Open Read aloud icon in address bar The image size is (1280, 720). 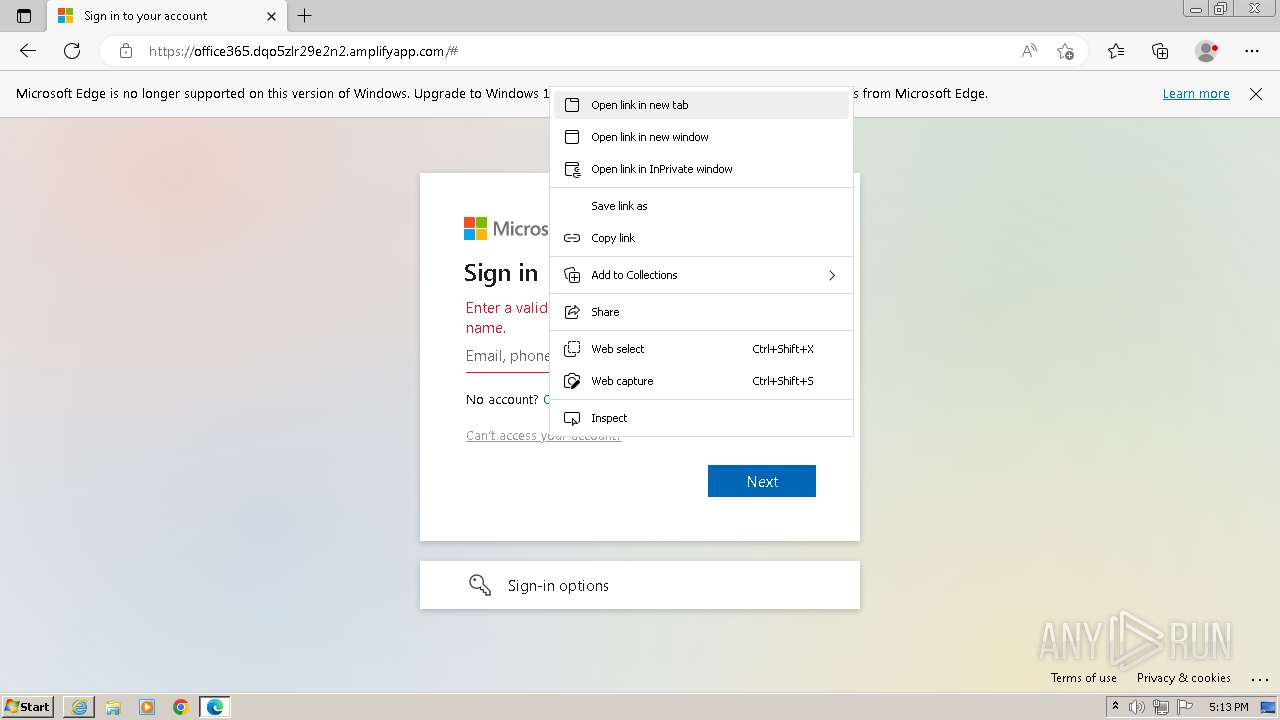click(1029, 51)
